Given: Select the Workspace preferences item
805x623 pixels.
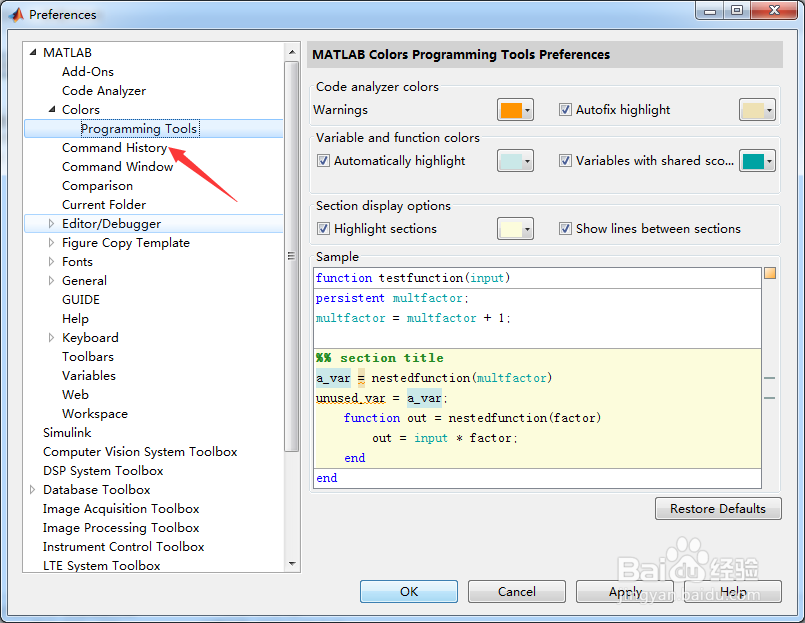Looking at the screenshot, I should 95,413.
